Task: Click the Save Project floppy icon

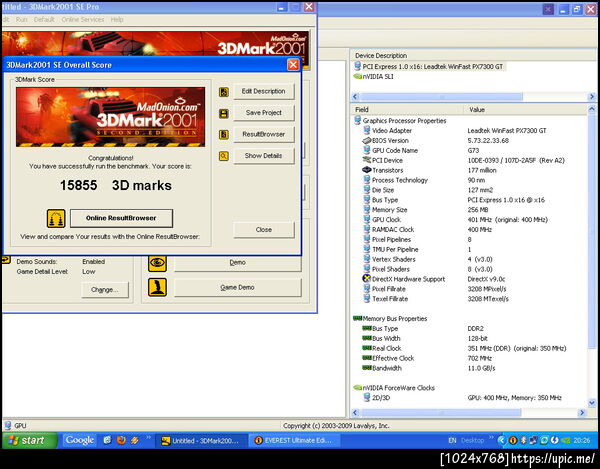Action: point(223,113)
